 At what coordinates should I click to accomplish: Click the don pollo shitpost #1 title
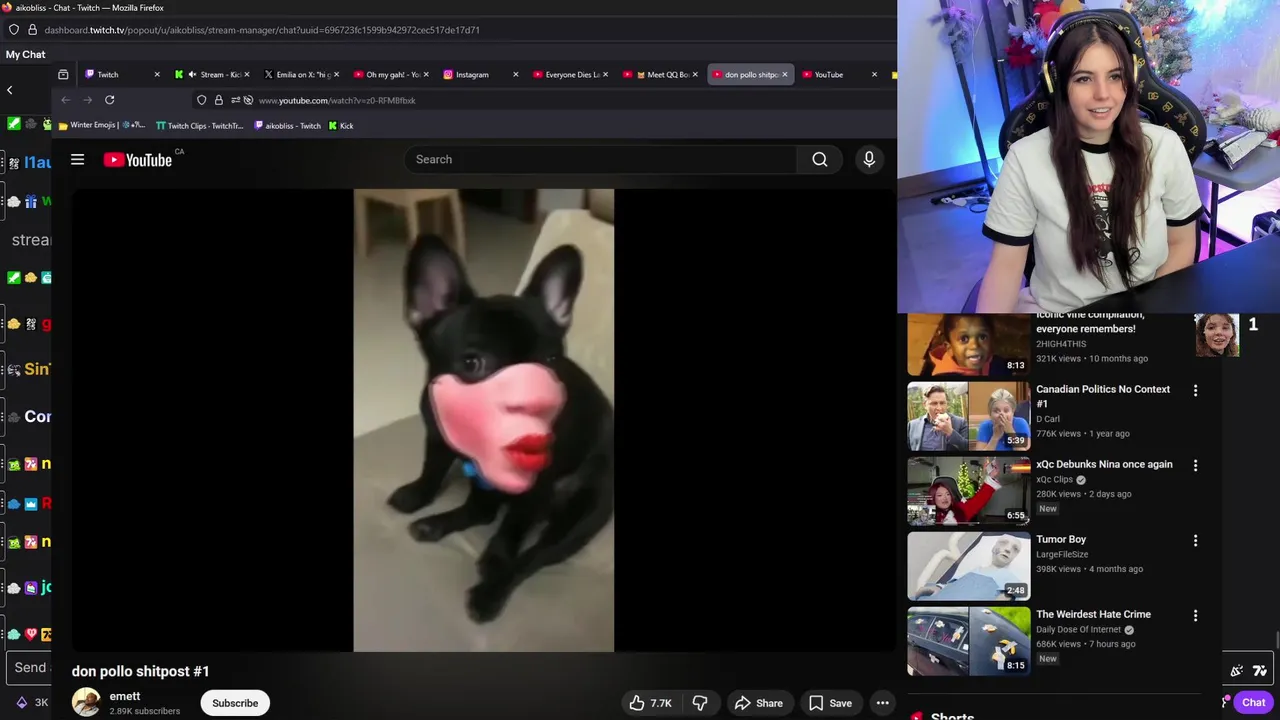[141, 671]
